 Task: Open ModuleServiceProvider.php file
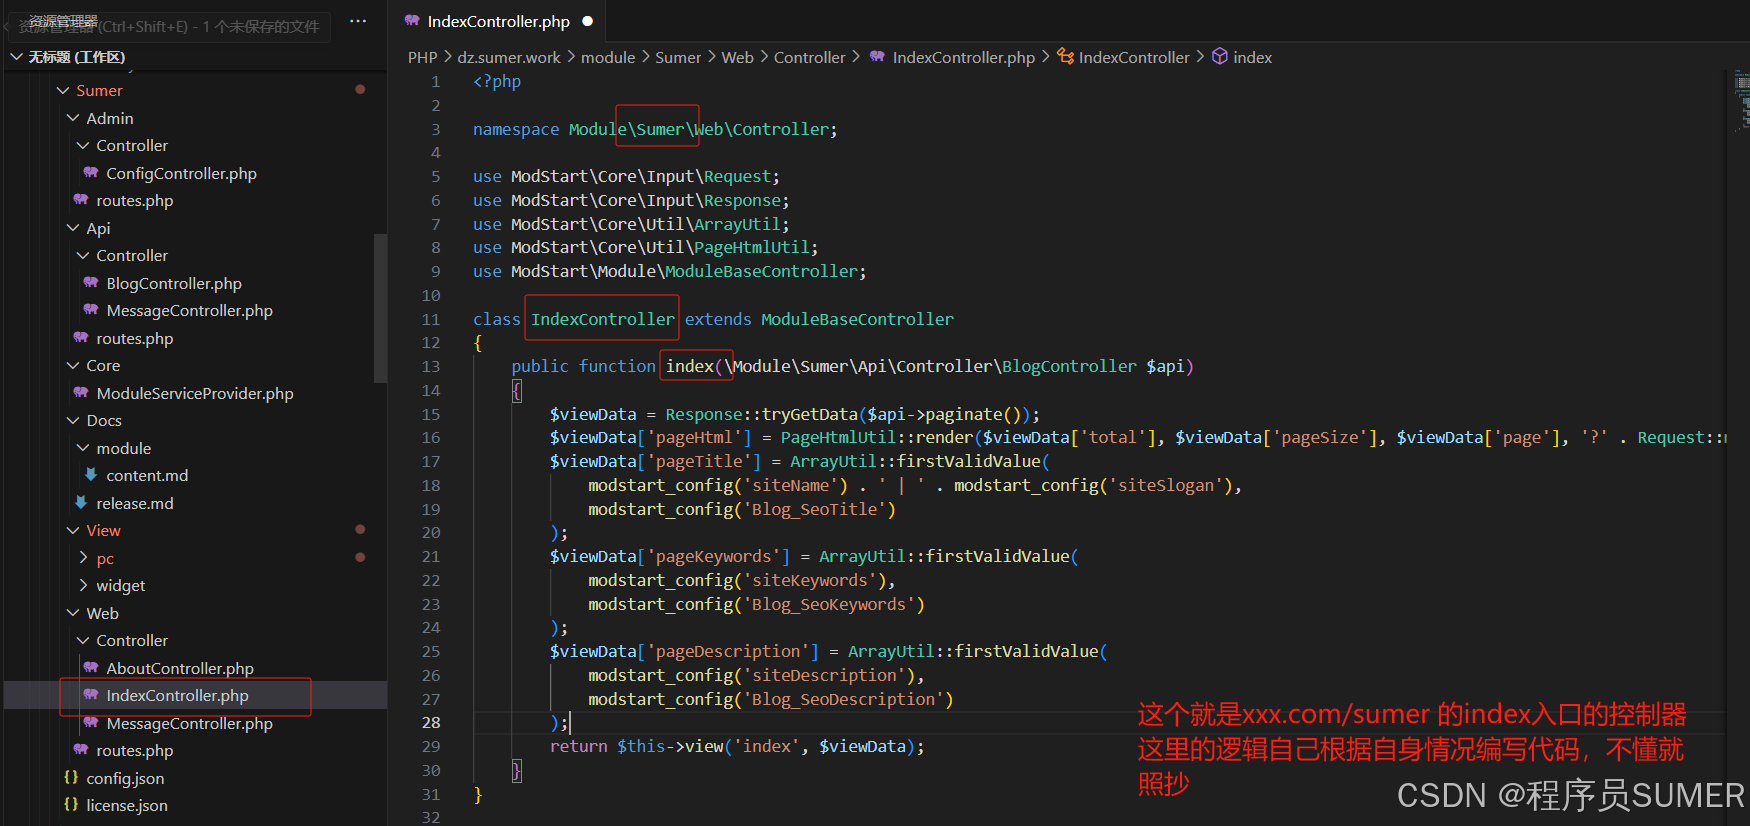coord(195,393)
